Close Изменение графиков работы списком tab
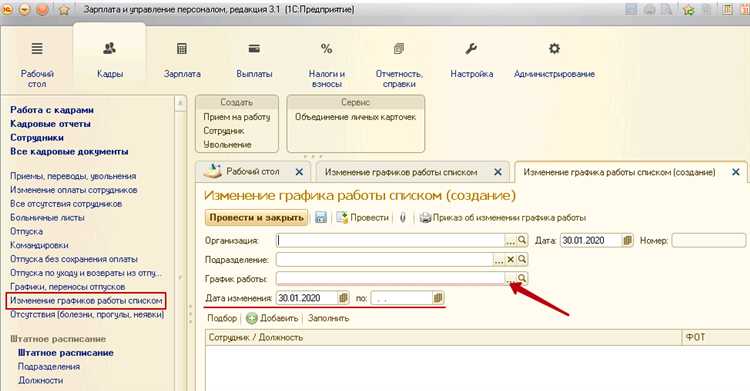This screenshot has height=391, width=750. (x=498, y=172)
